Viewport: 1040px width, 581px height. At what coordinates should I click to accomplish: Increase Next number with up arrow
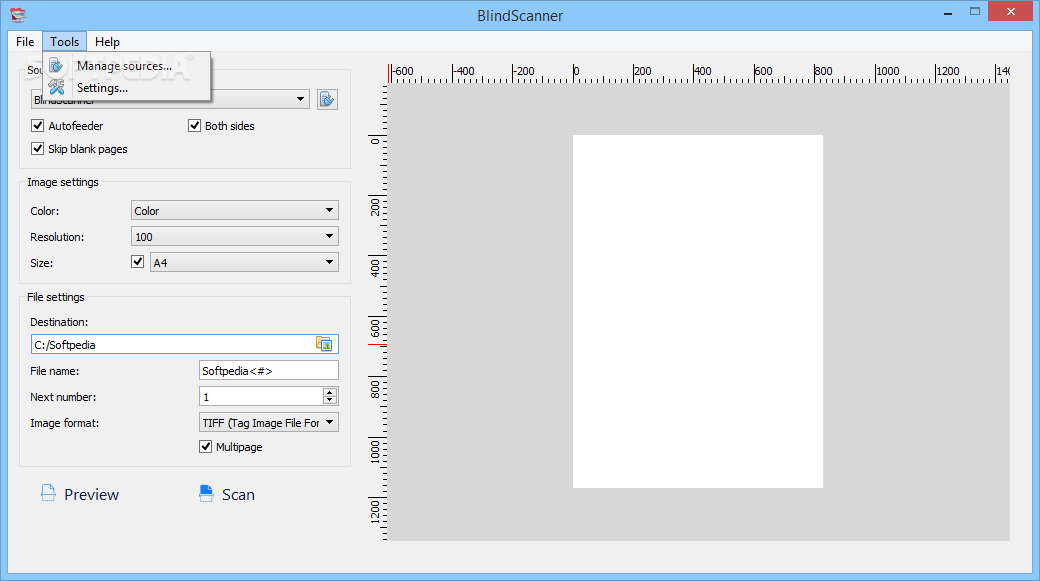click(330, 392)
